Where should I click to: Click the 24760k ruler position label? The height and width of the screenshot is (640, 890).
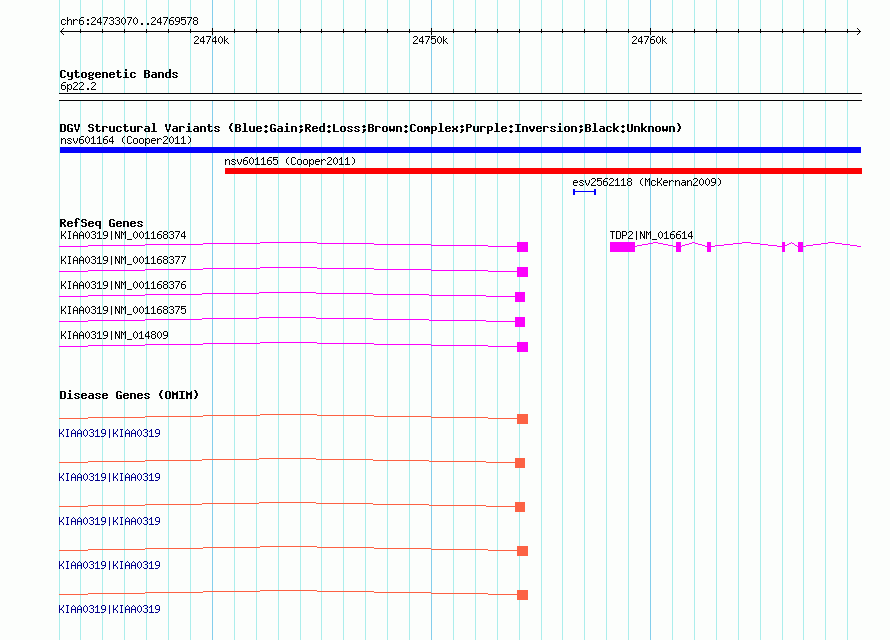(x=649, y=40)
